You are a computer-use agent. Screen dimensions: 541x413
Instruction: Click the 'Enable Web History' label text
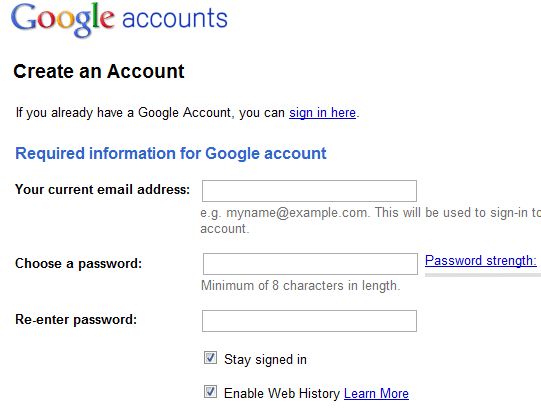tap(282, 393)
